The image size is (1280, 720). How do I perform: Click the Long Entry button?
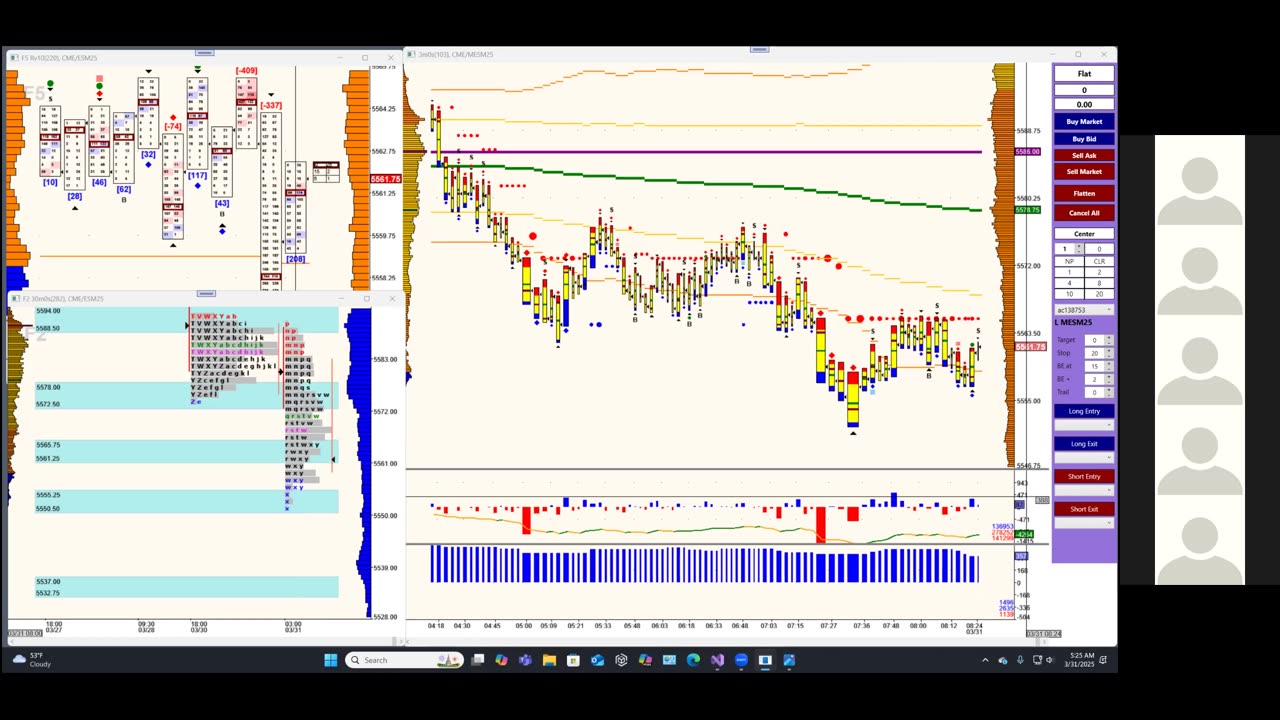[1084, 411]
